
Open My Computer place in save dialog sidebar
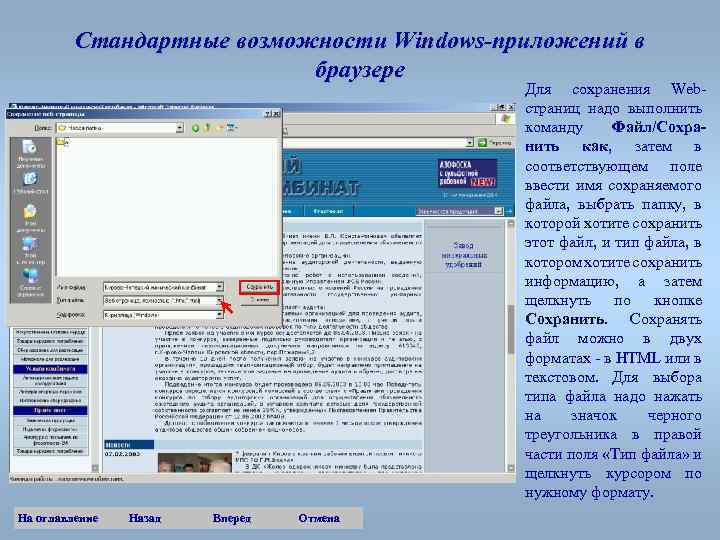point(31,250)
